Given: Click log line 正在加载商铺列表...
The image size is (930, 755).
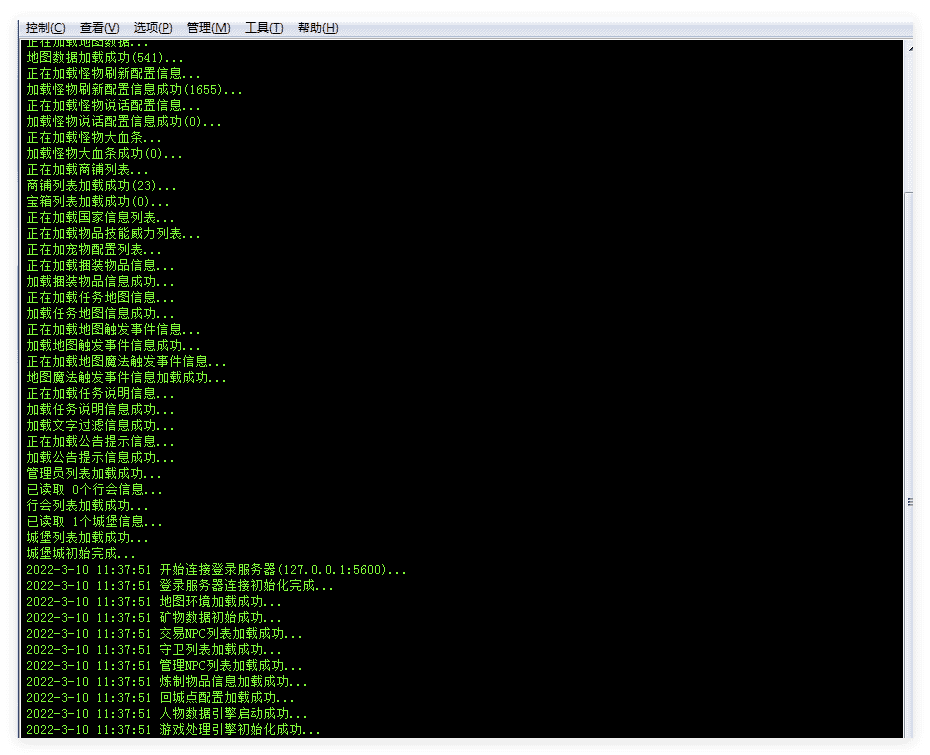Looking at the screenshot, I should [87, 170].
